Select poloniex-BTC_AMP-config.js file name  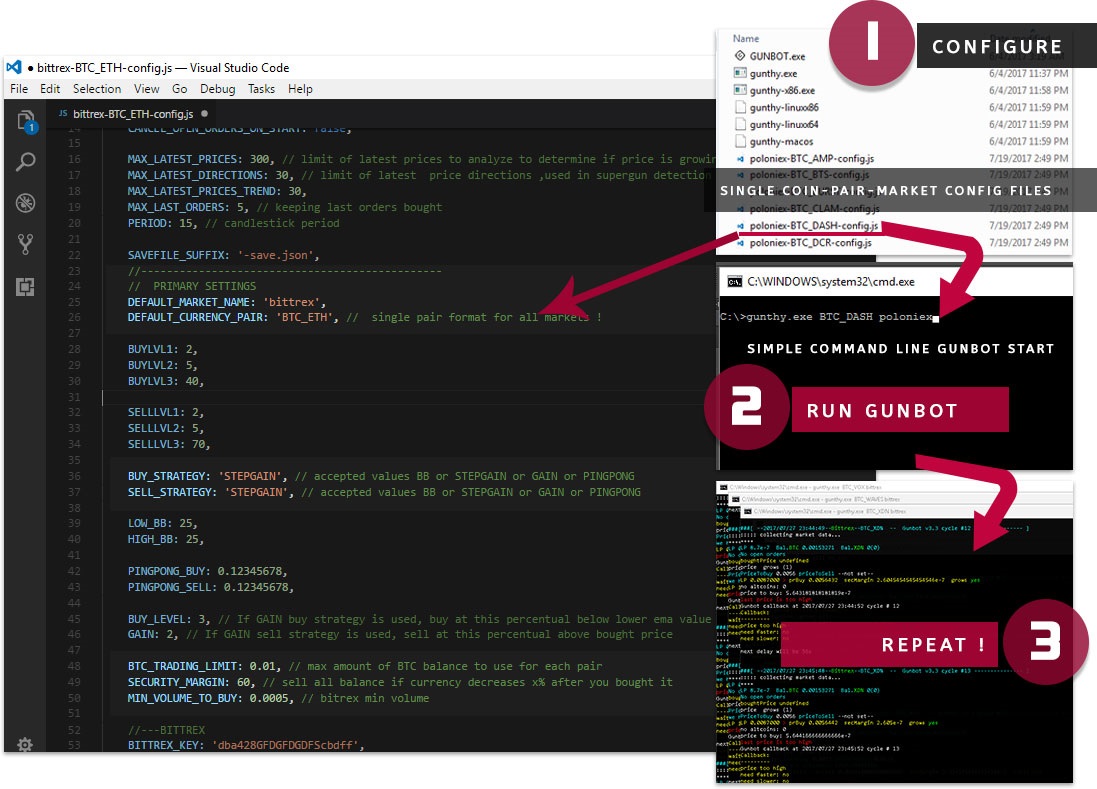click(812, 159)
